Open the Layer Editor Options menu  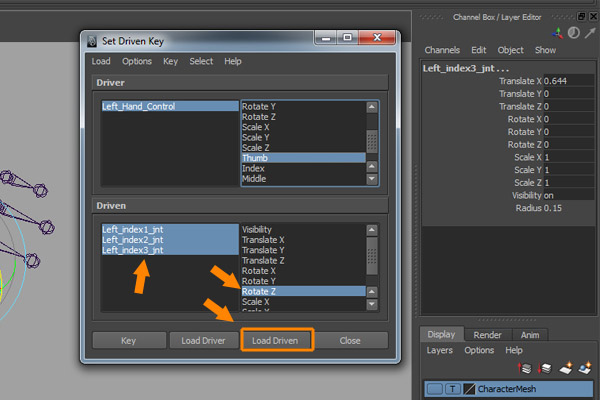tap(479, 350)
